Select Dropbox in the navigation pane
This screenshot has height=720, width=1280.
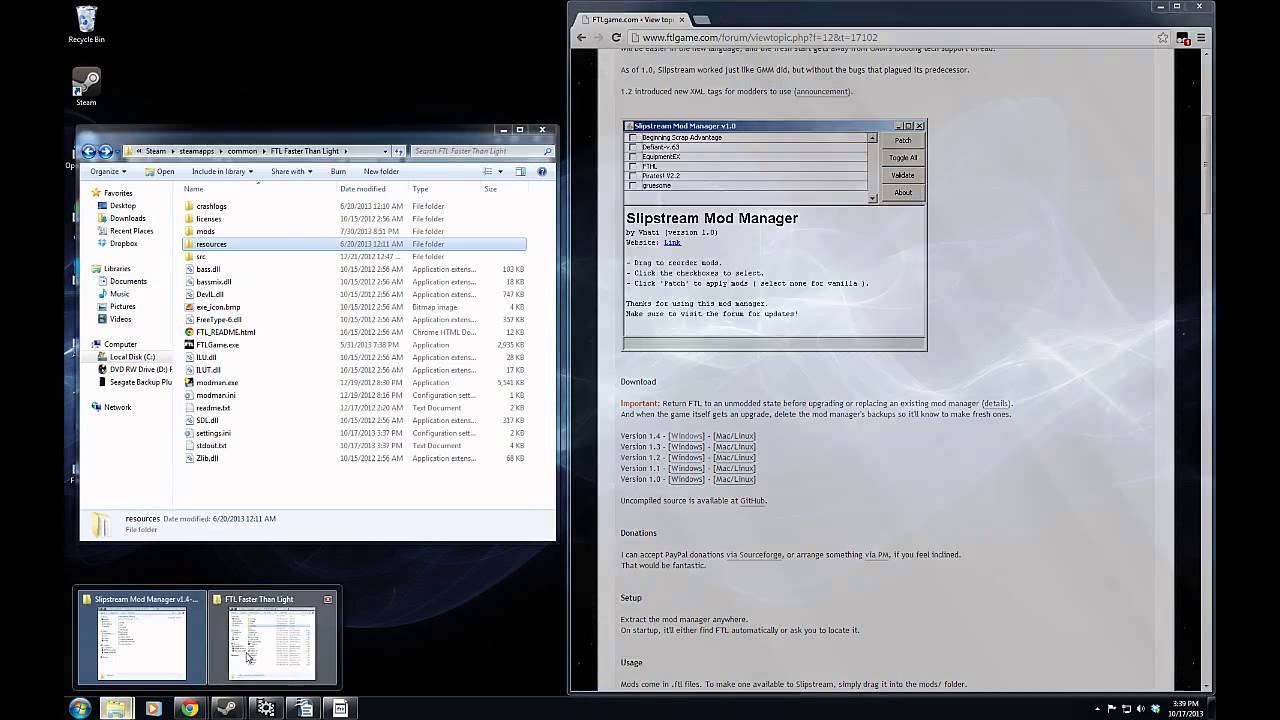[x=123, y=243]
